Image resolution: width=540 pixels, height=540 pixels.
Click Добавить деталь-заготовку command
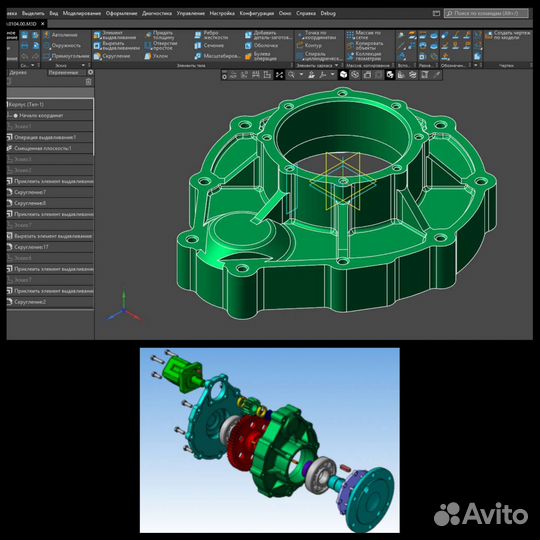(269, 35)
